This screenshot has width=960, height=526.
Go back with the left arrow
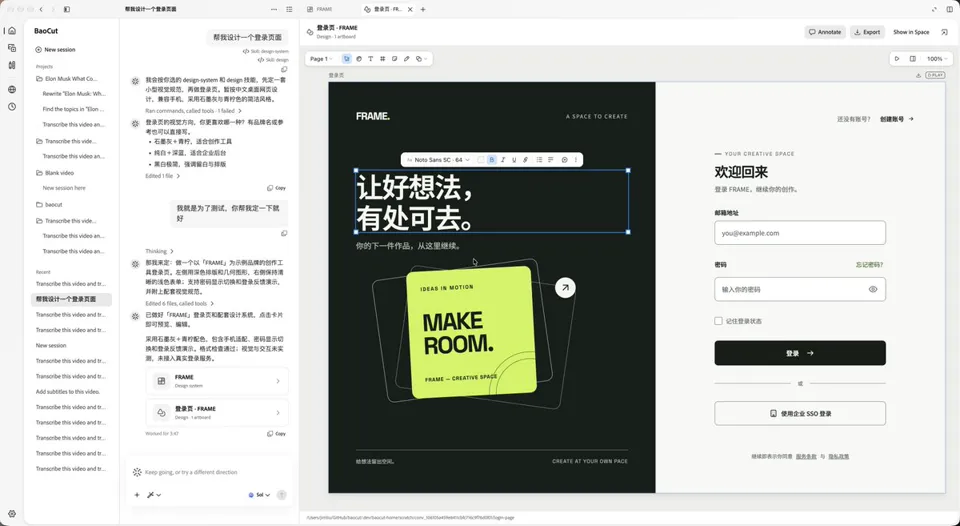(41, 9)
